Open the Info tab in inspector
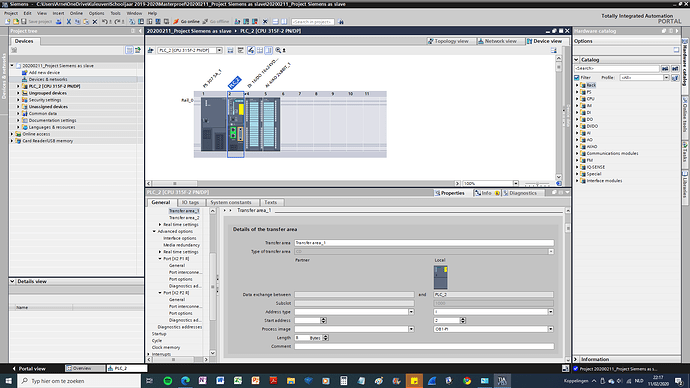Image resolution: width=690 pixels, height=388 pixels. 487,193
